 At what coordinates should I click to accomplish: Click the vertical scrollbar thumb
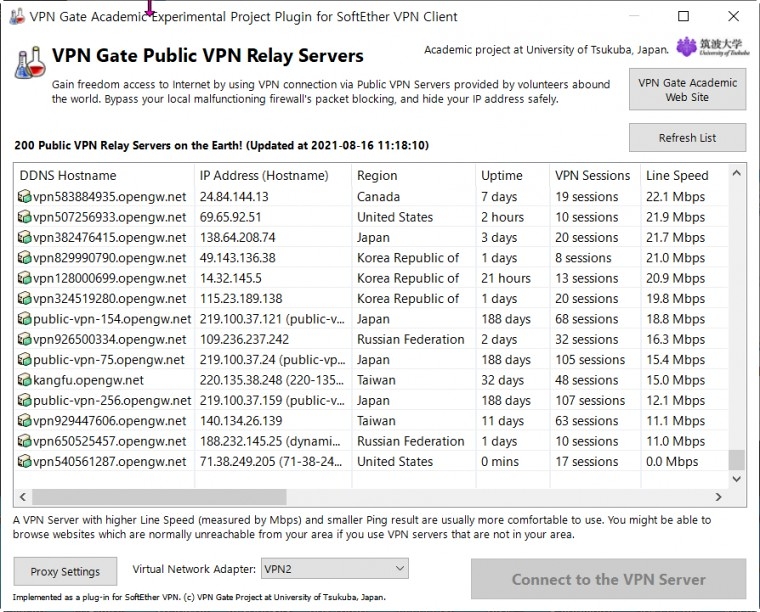(x=737, y=460)
